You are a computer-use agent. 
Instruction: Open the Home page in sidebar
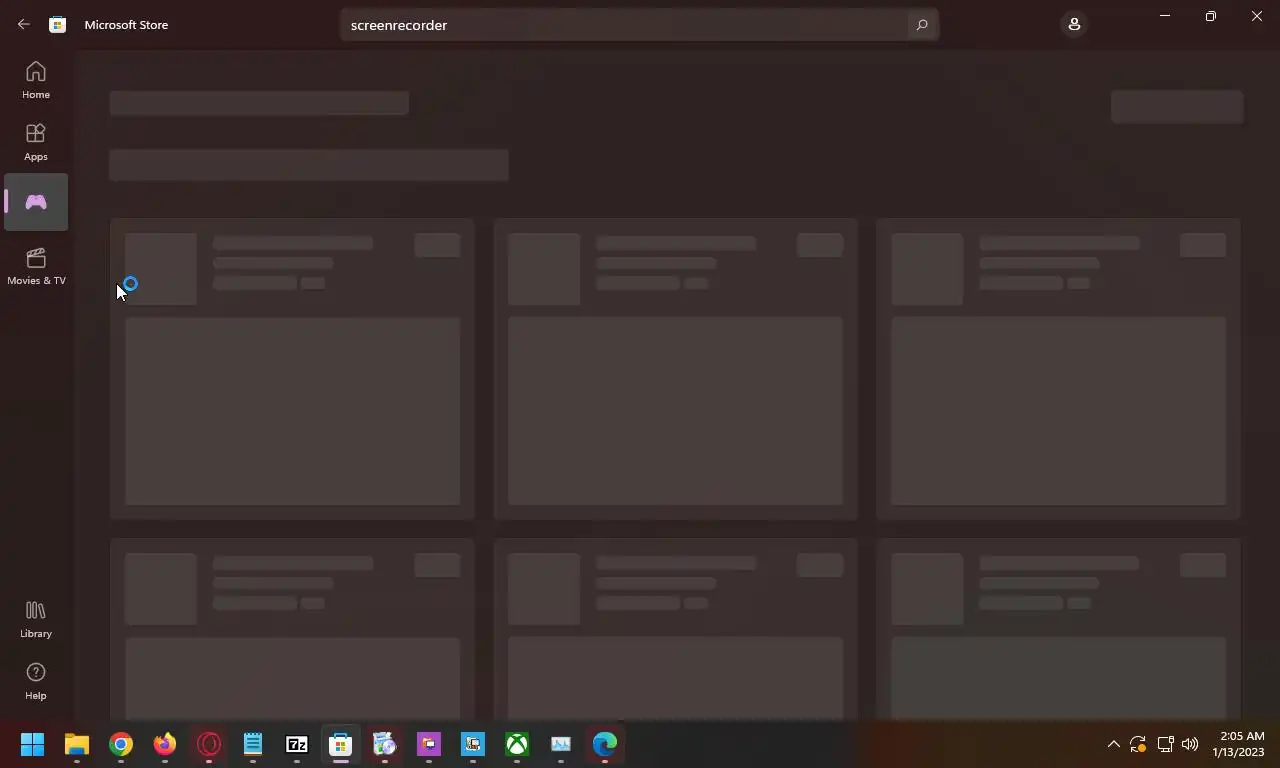click(x=36, y=80)
